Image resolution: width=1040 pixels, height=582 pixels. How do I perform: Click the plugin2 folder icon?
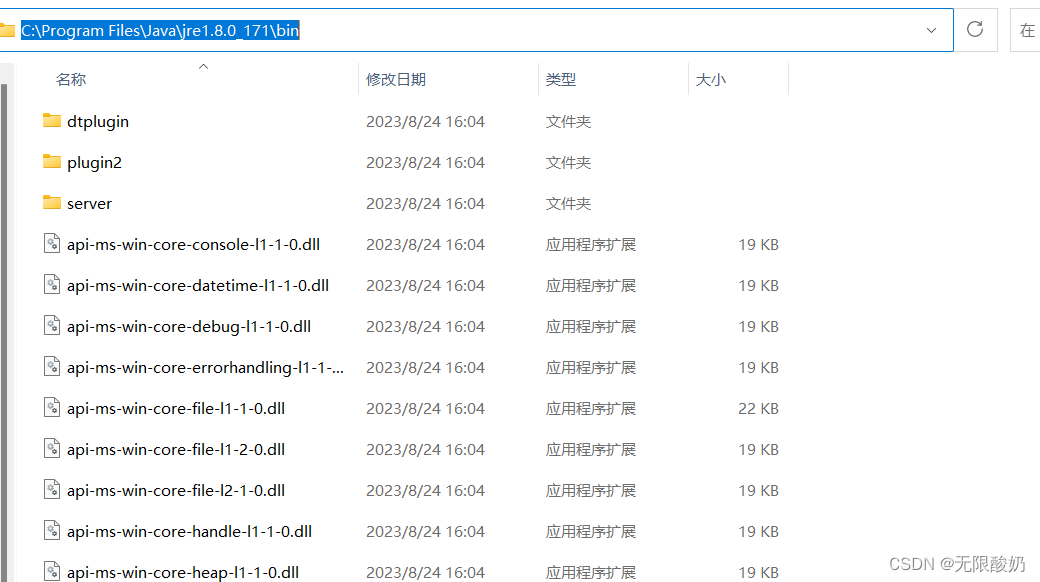(x=53, y=162)
